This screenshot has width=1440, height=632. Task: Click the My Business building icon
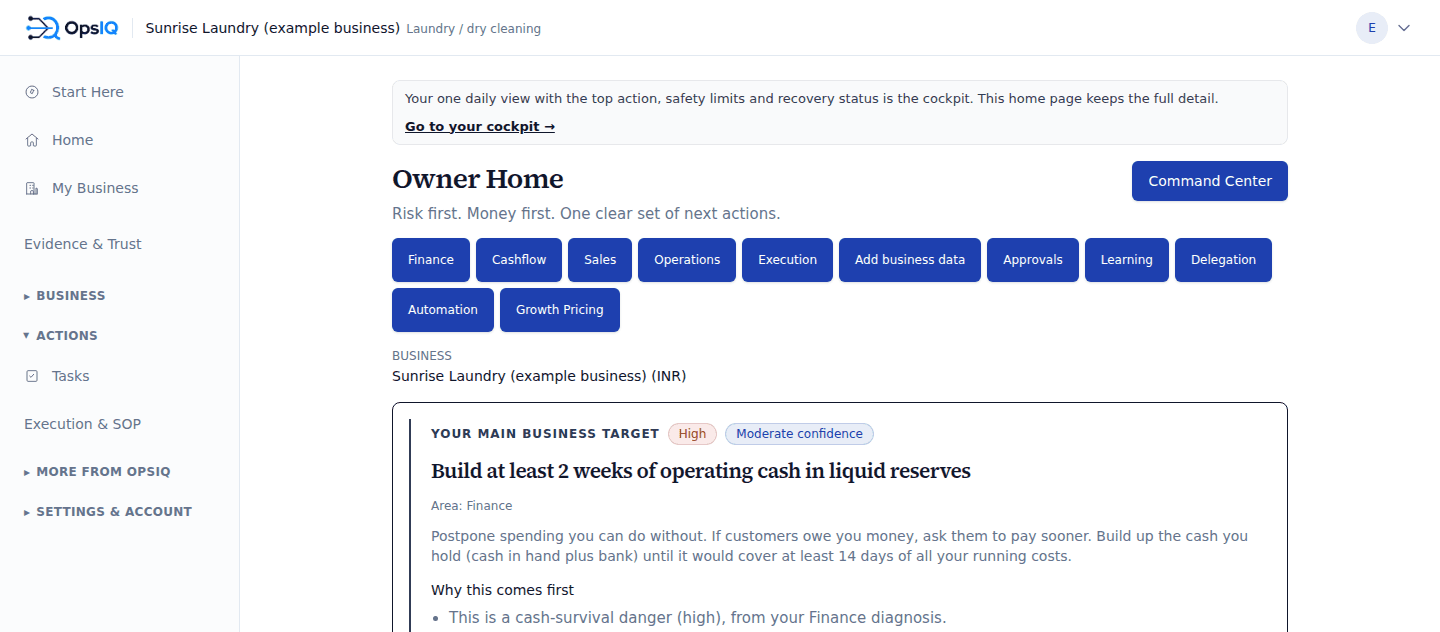(32, 188)
